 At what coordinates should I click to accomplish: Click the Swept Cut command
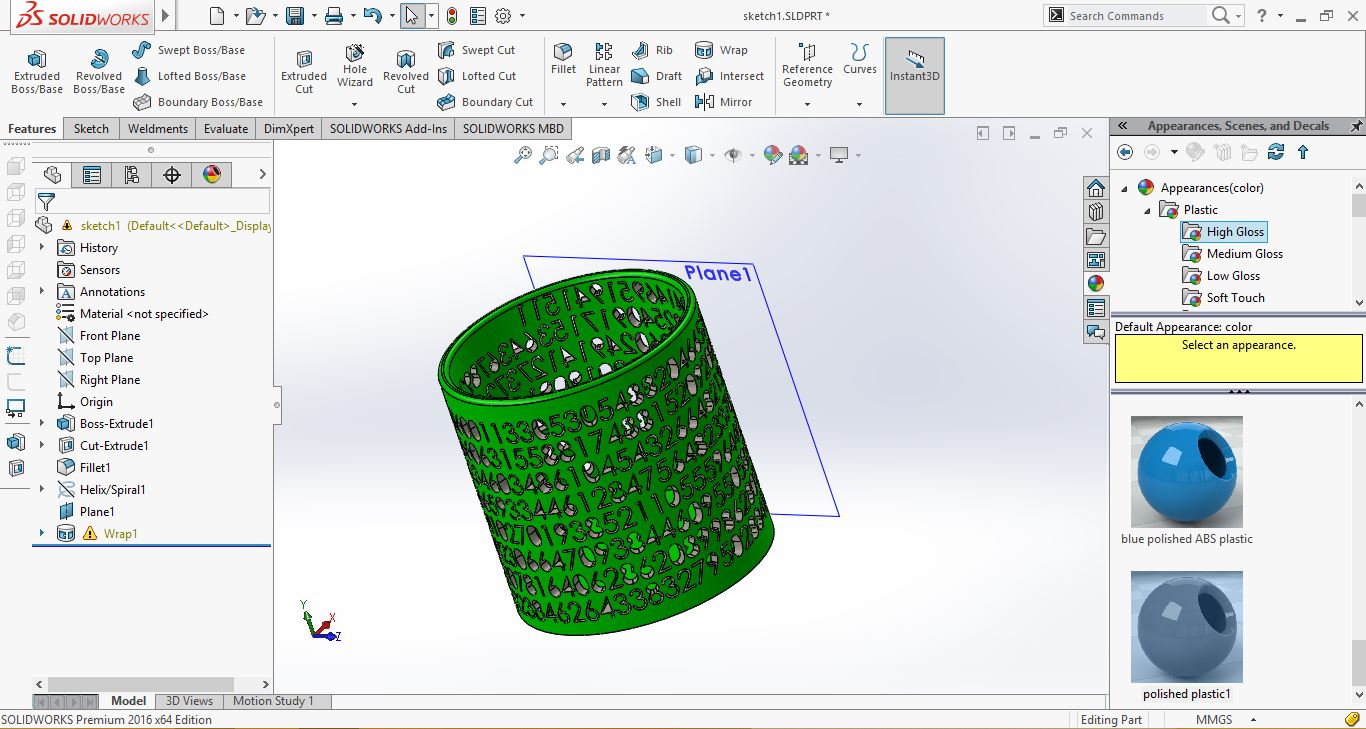(476, 50)
